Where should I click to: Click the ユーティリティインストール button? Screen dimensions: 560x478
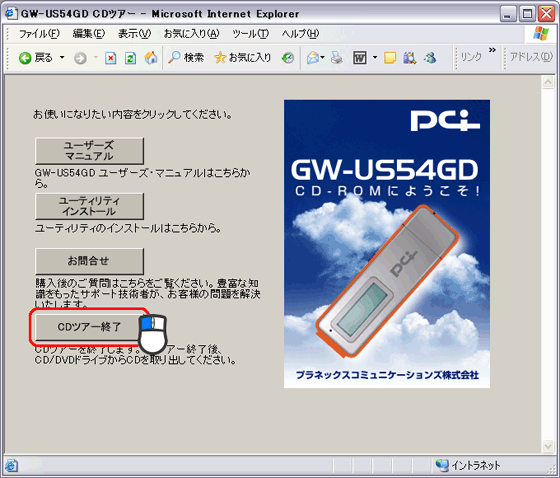click(x=89, y=206)
